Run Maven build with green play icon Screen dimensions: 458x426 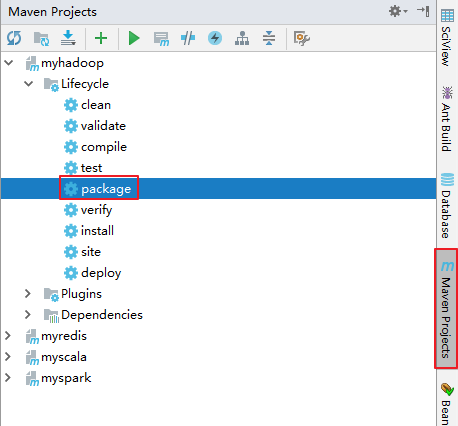pyautogui.click(x=134, y=38)
